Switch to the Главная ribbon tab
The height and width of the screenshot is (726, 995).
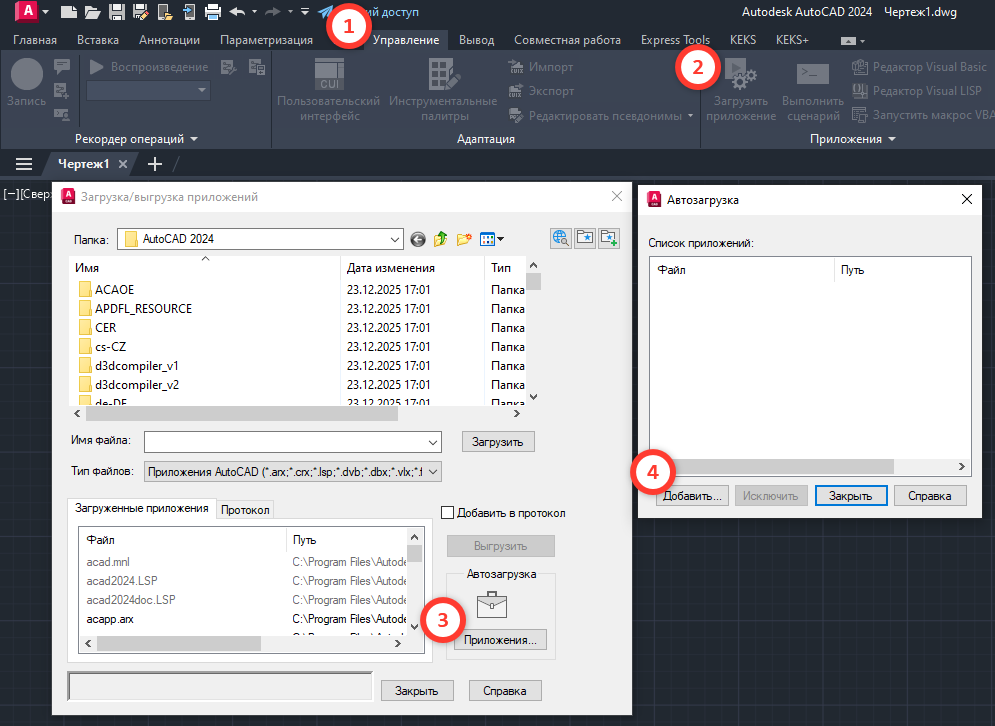coord(35,40)
